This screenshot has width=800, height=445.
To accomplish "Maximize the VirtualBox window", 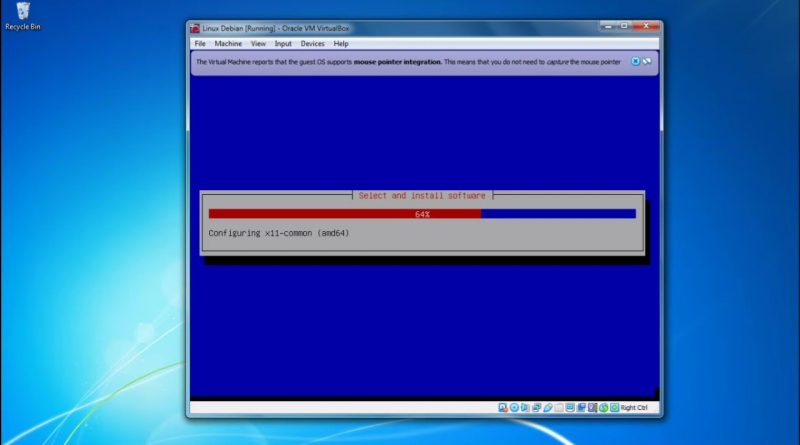I will pos(623,26).
